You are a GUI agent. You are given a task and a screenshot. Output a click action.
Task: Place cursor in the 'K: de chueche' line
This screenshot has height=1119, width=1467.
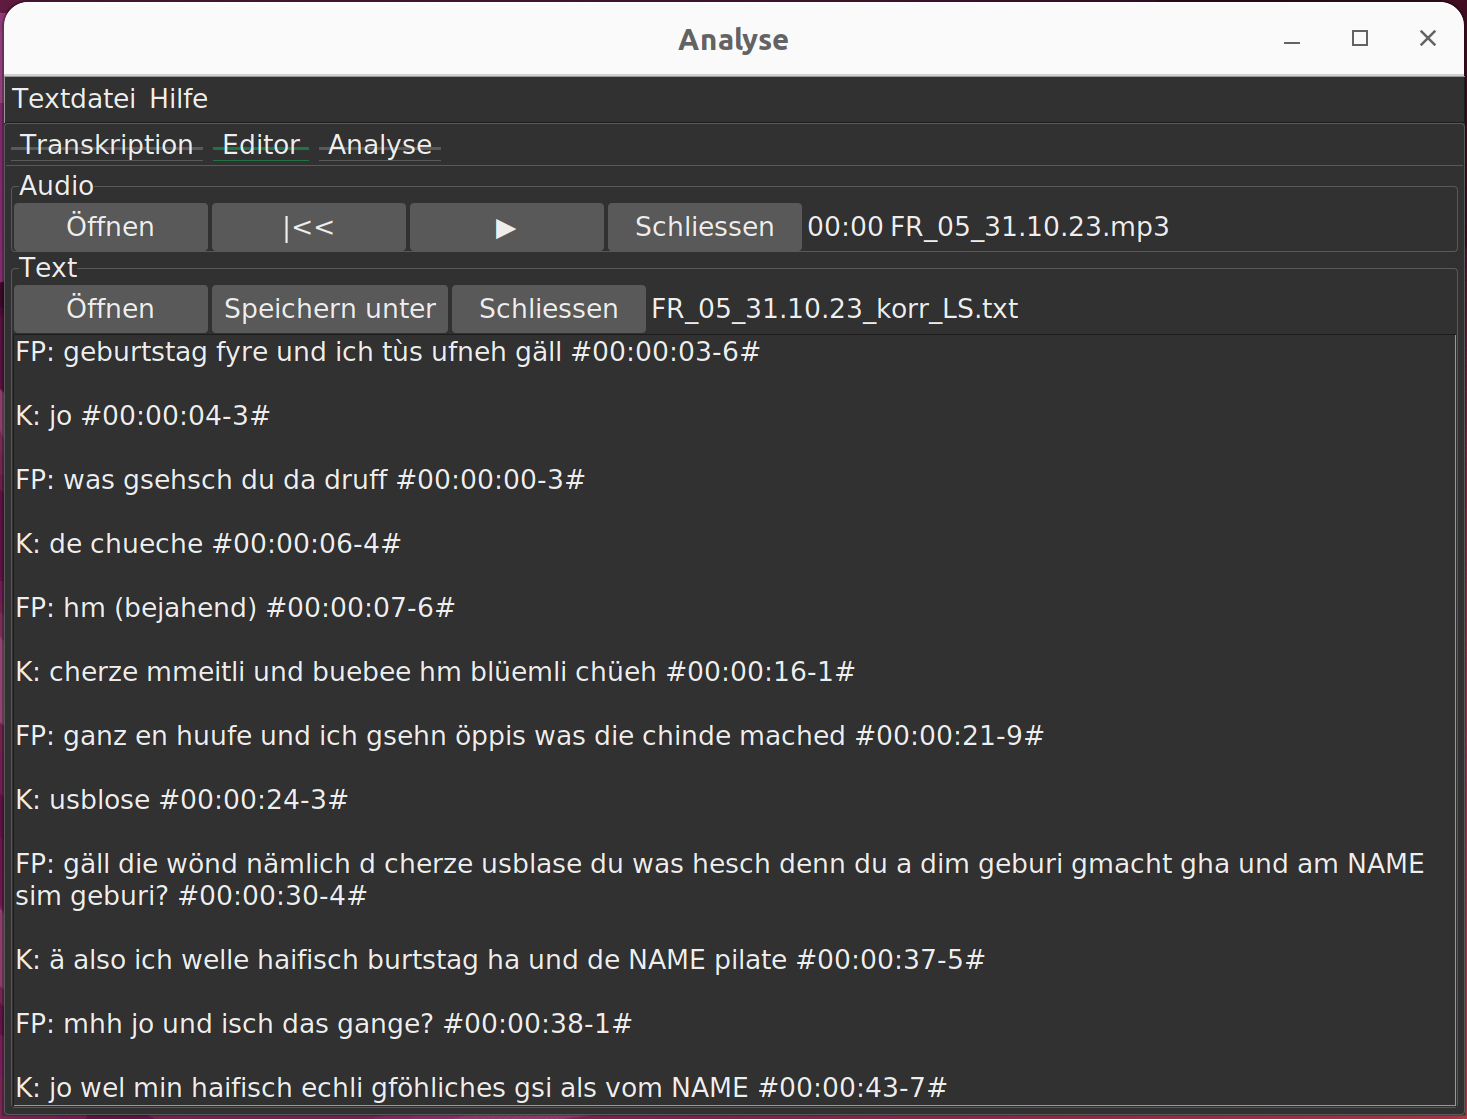point(208,544)
